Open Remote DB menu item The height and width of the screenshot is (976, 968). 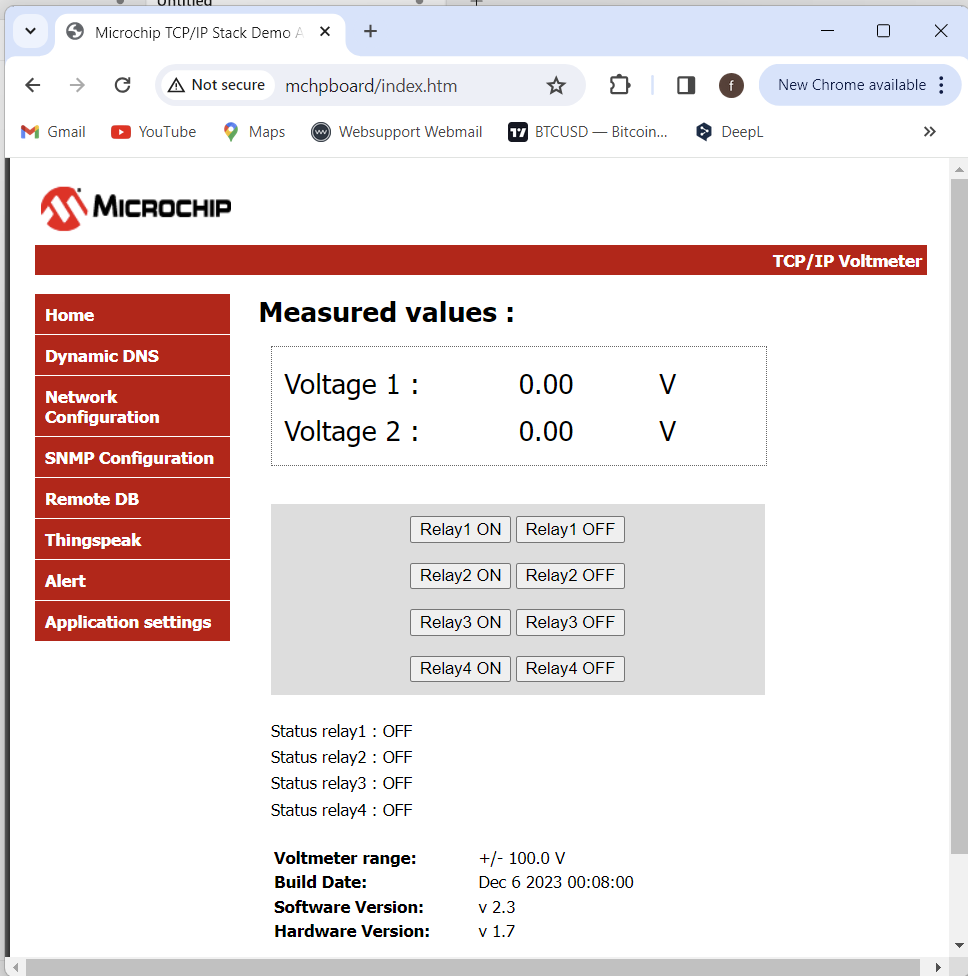point(133,499)
